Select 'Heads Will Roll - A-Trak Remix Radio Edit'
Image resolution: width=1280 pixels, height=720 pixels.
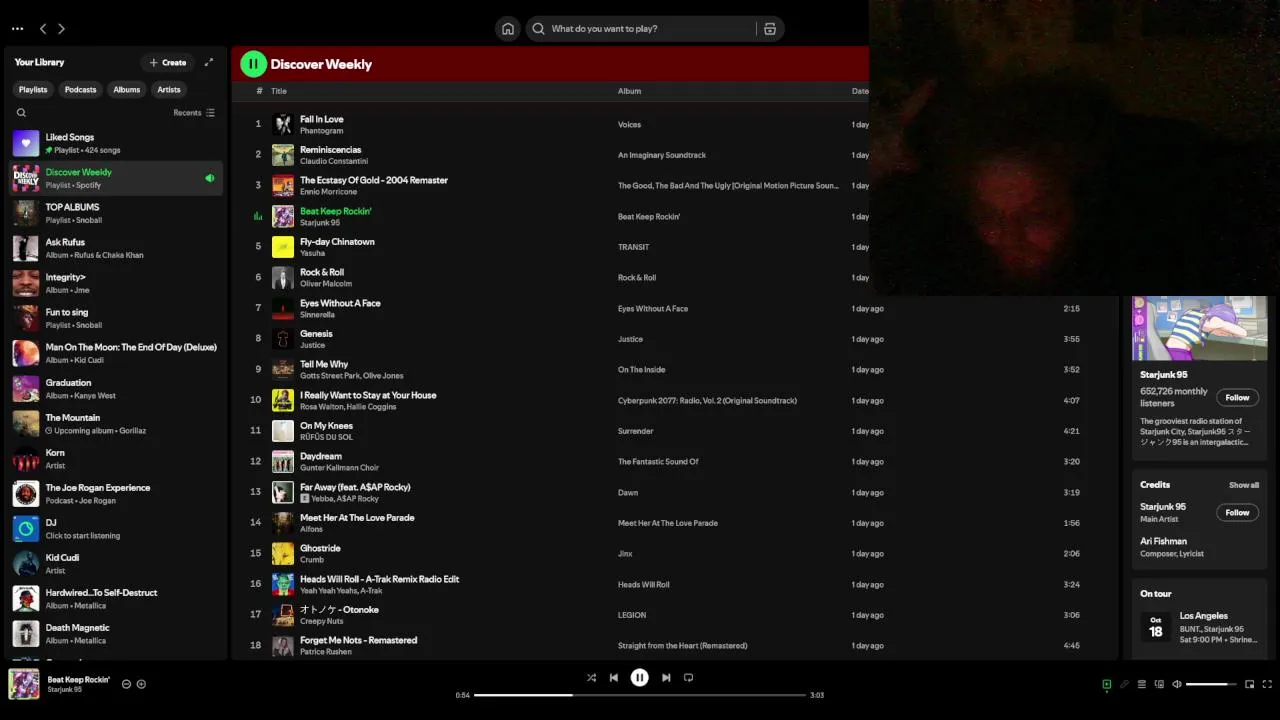pos(379,579)
